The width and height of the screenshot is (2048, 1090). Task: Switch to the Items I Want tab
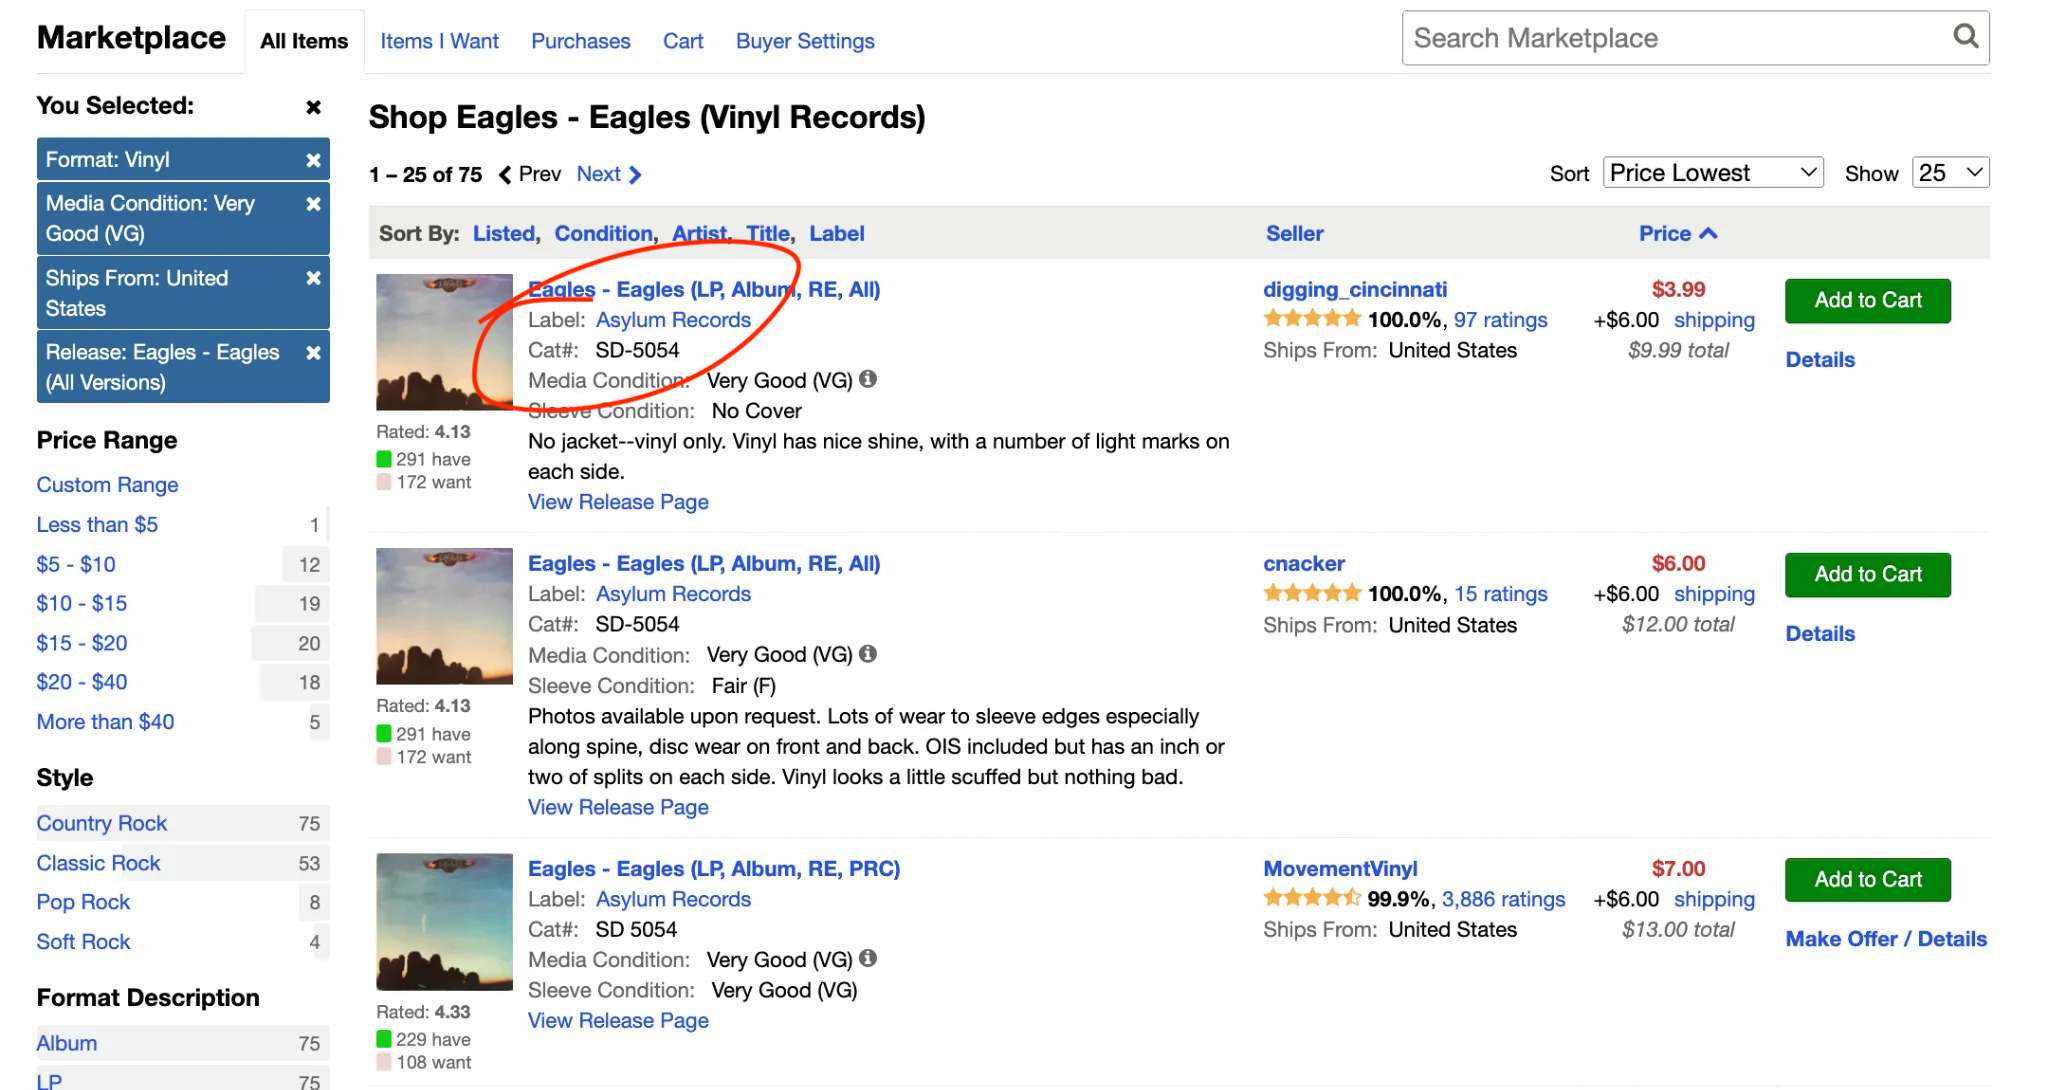439,41
